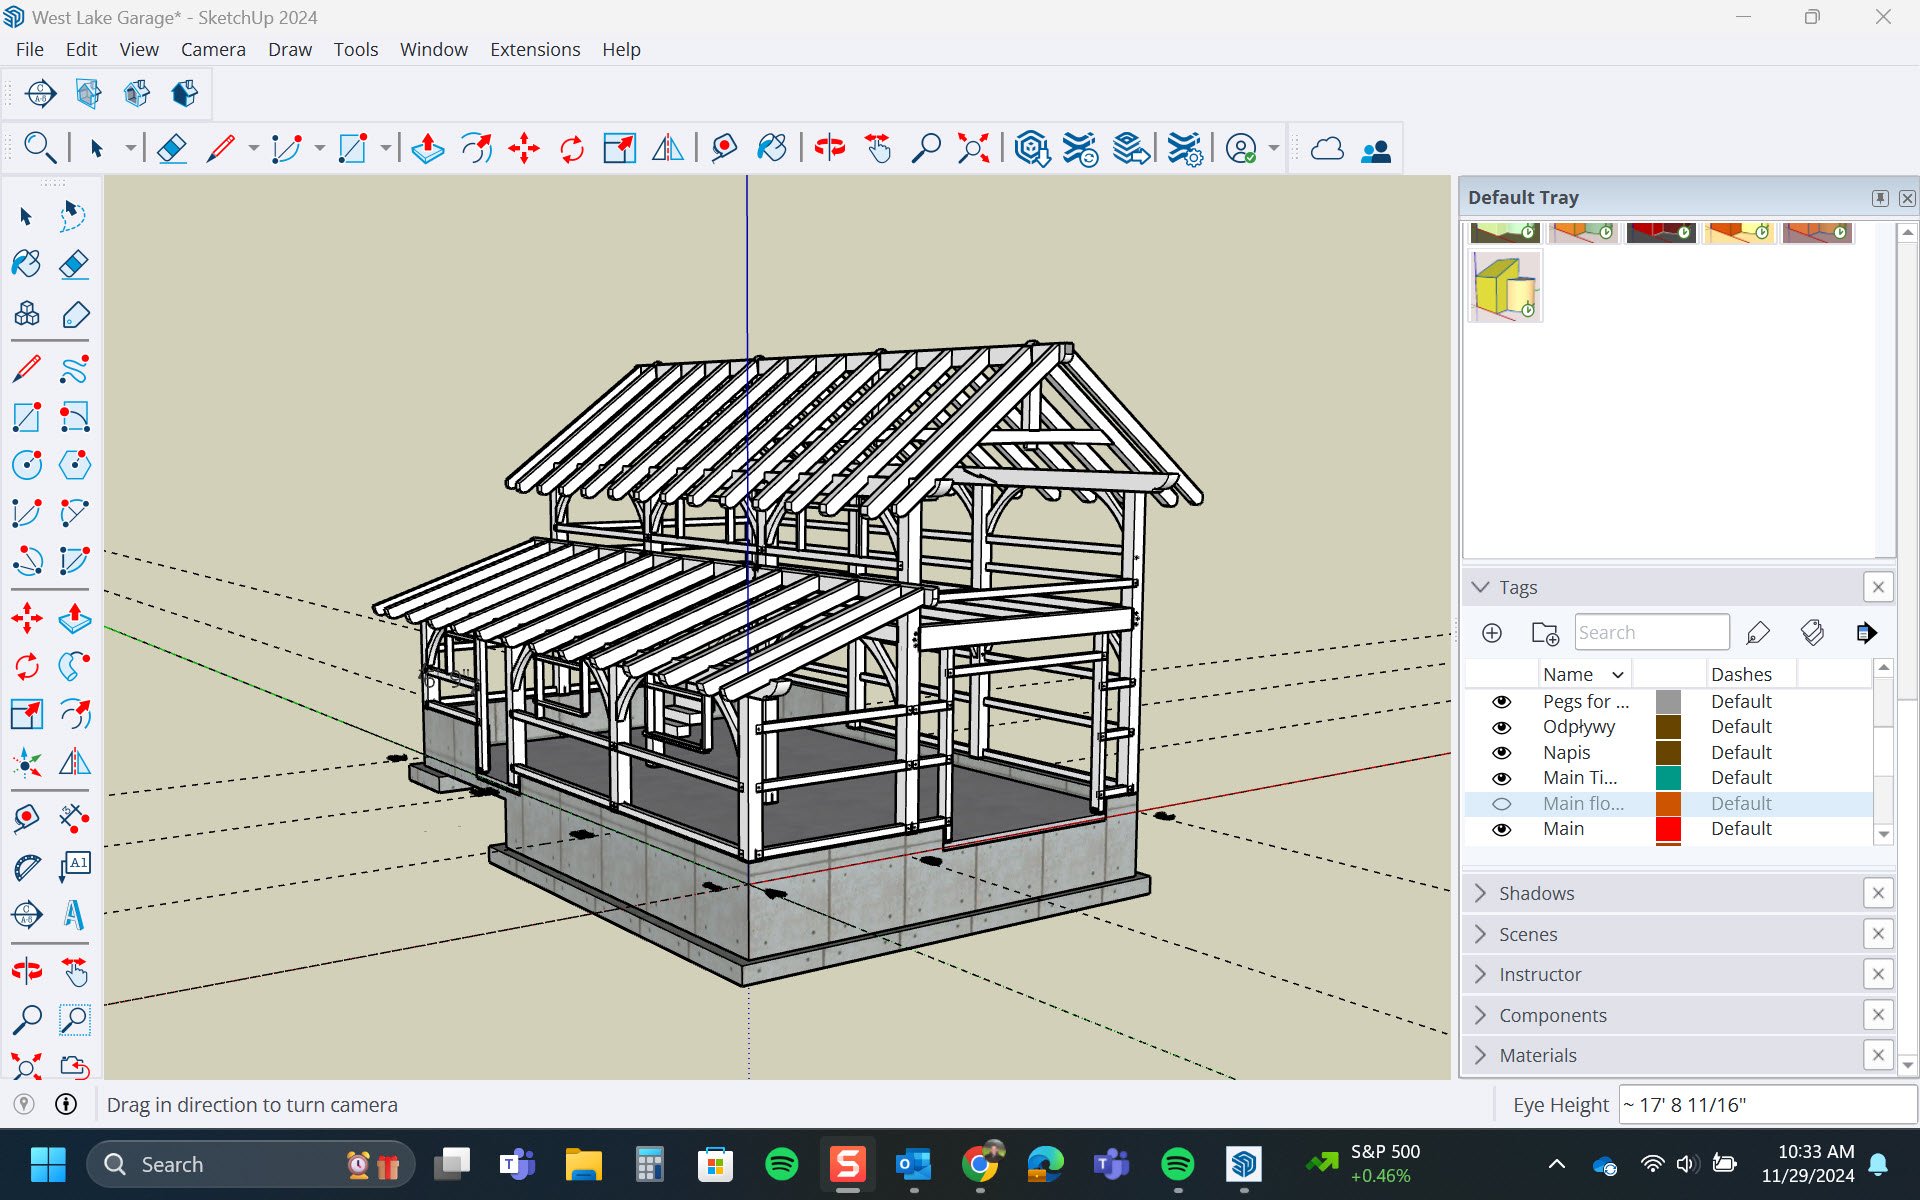Show the hidden Main flo... tag
Viewport: 1920px width, 1200px height.
coord(1501,804)
